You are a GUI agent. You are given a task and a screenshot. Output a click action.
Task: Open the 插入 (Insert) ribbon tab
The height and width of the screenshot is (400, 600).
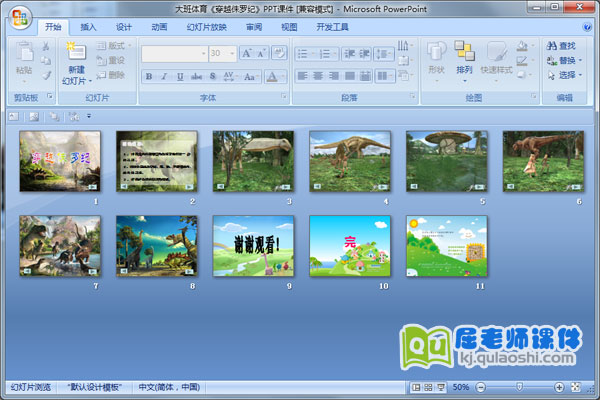point(89,27)
